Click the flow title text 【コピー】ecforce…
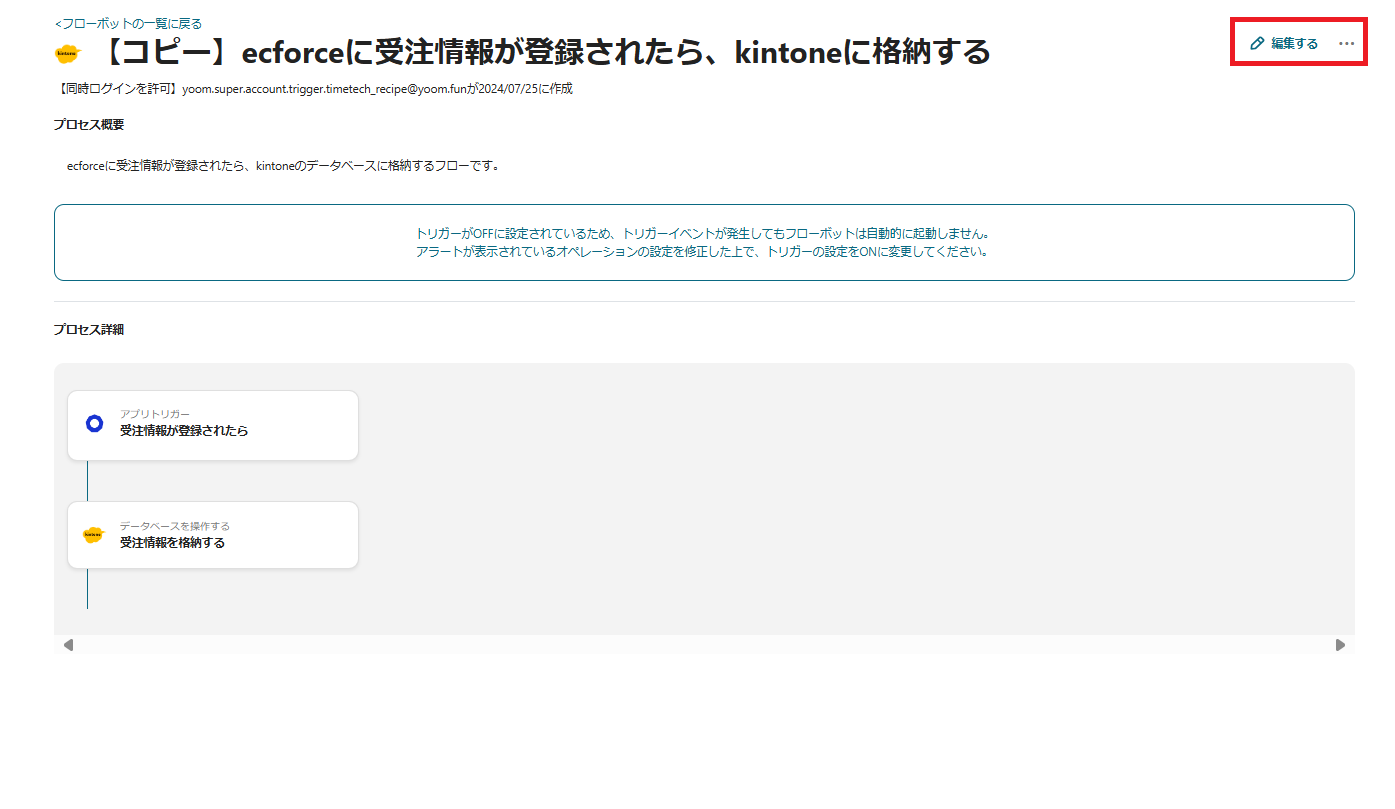Image resolution: width=1395 pixels, height=809 pixels. (541, 51)
